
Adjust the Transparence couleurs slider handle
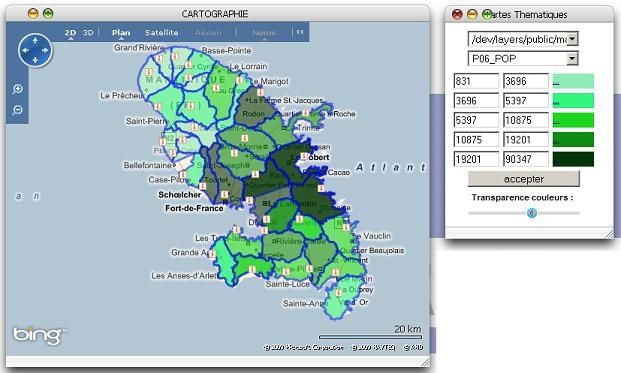532,213
